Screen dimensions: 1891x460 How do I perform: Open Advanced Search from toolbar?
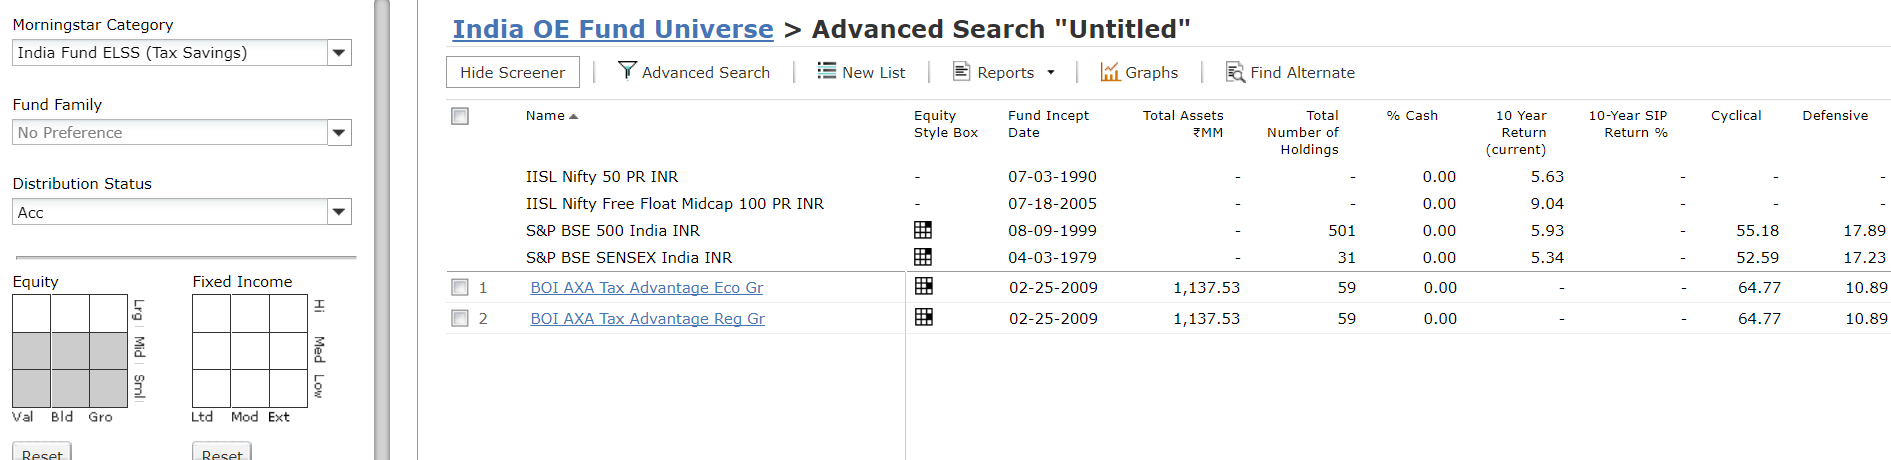pos(694,72)
